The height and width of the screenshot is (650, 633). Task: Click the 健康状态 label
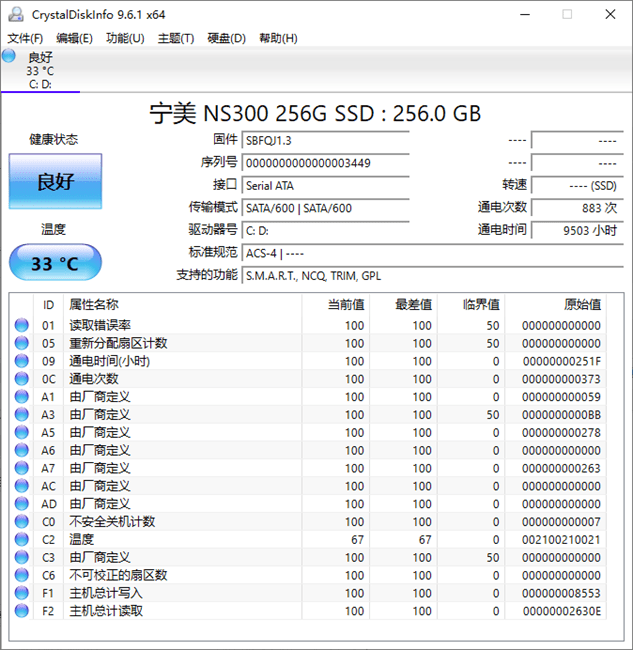point(53,139)
